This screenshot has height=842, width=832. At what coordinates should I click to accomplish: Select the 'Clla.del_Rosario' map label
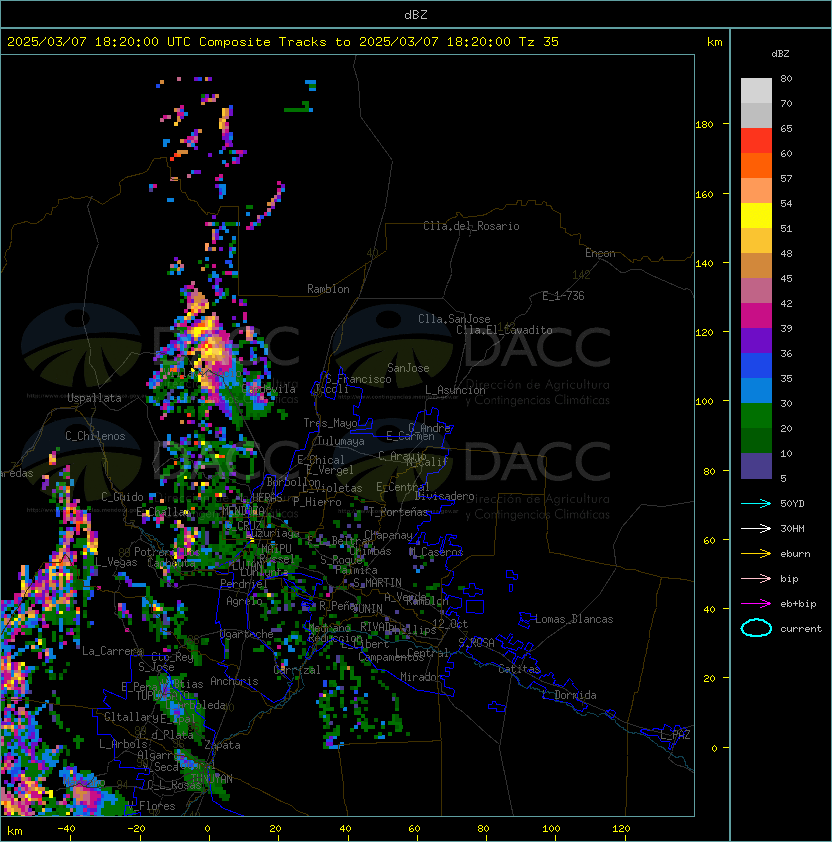[x=471, y=226]
